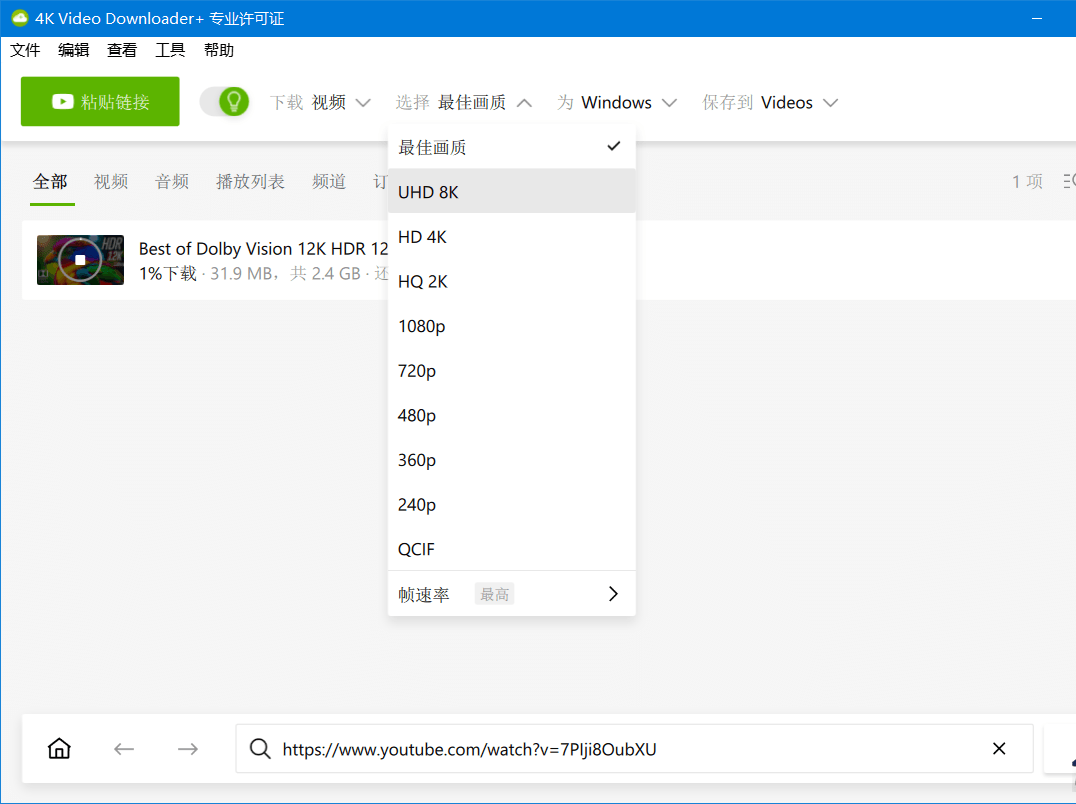
Task: Click the 粘贴链接 paste link button
Action: (100, 102)
